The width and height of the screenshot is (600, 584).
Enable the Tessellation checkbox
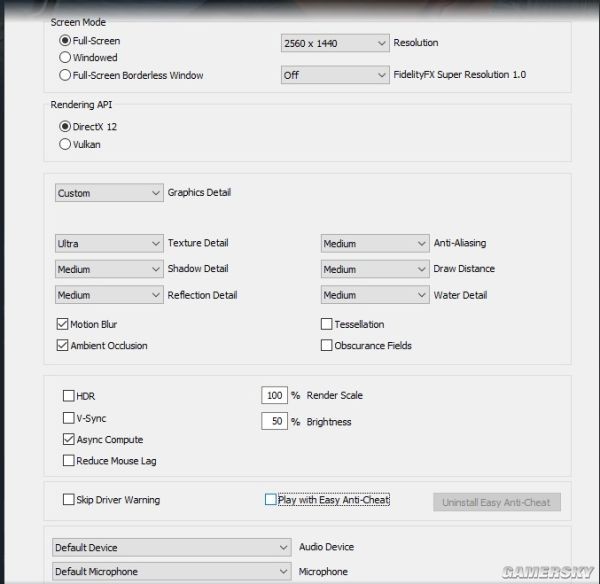click(x=326, y=324)
